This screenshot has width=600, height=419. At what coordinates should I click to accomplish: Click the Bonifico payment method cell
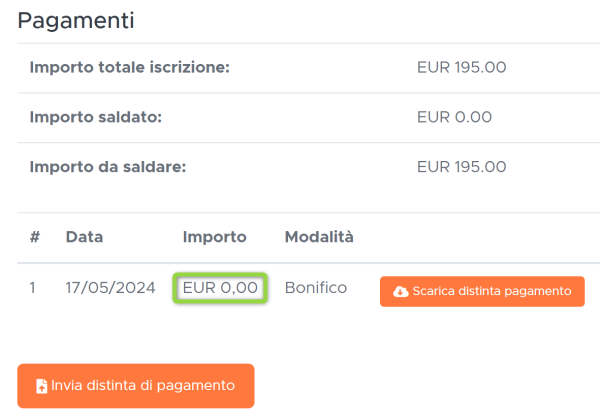click(x=316, y=288)
